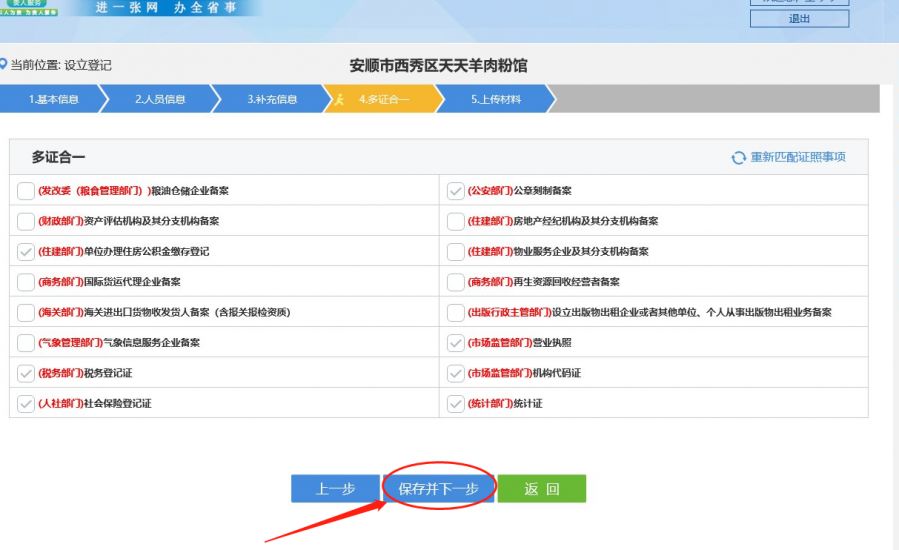The image size is (899, 550).
Task: Click the 机构代码证 label text
Action: tap(557, 373)
